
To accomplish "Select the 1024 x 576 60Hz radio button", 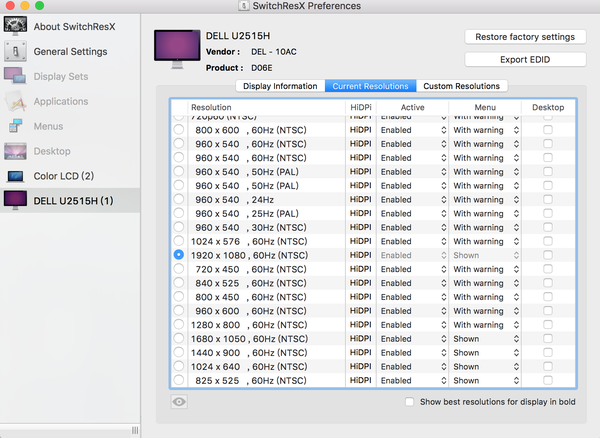I will point(179,241).
